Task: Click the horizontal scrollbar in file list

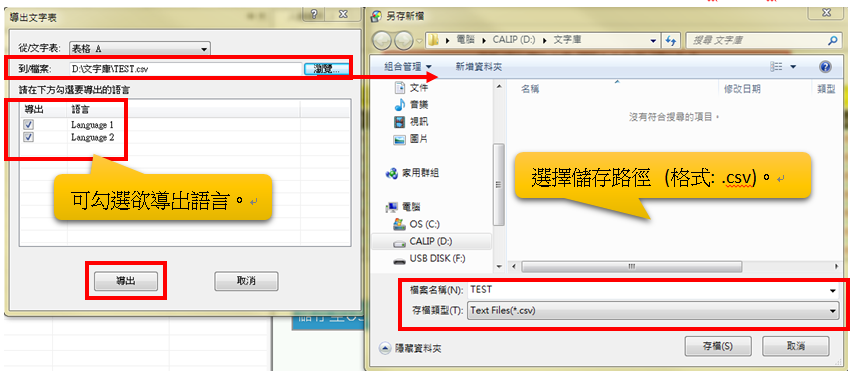Action: coord(631,266)
